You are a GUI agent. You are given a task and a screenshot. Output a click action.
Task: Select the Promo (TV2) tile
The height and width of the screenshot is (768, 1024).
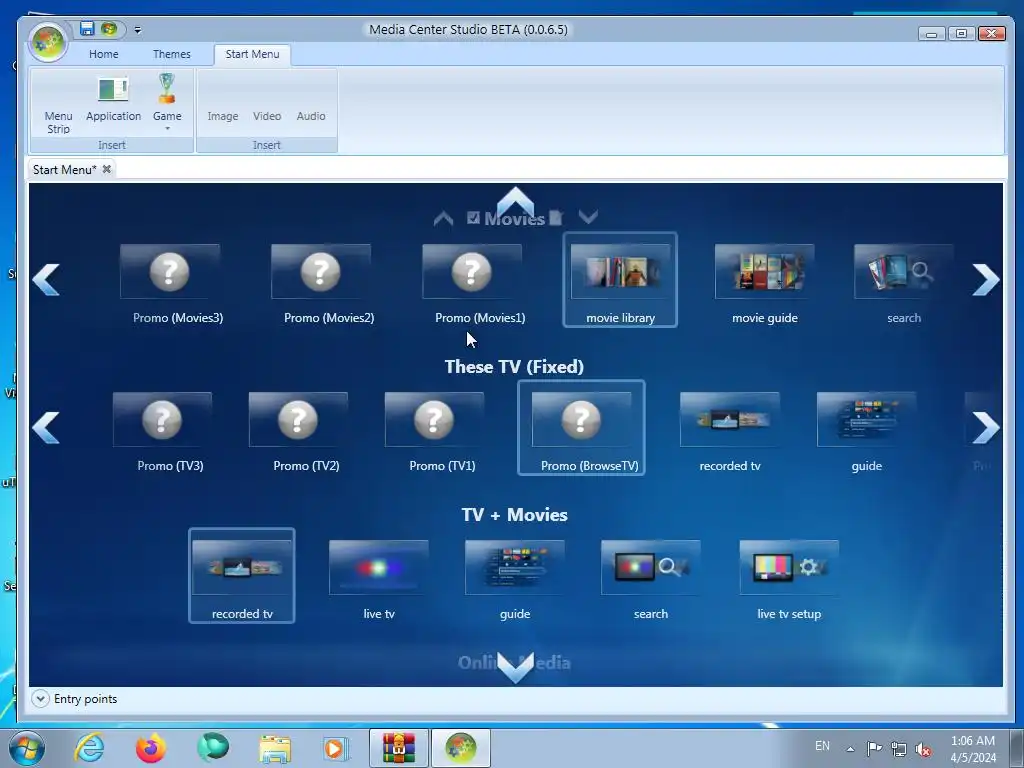tap(298, 432)
